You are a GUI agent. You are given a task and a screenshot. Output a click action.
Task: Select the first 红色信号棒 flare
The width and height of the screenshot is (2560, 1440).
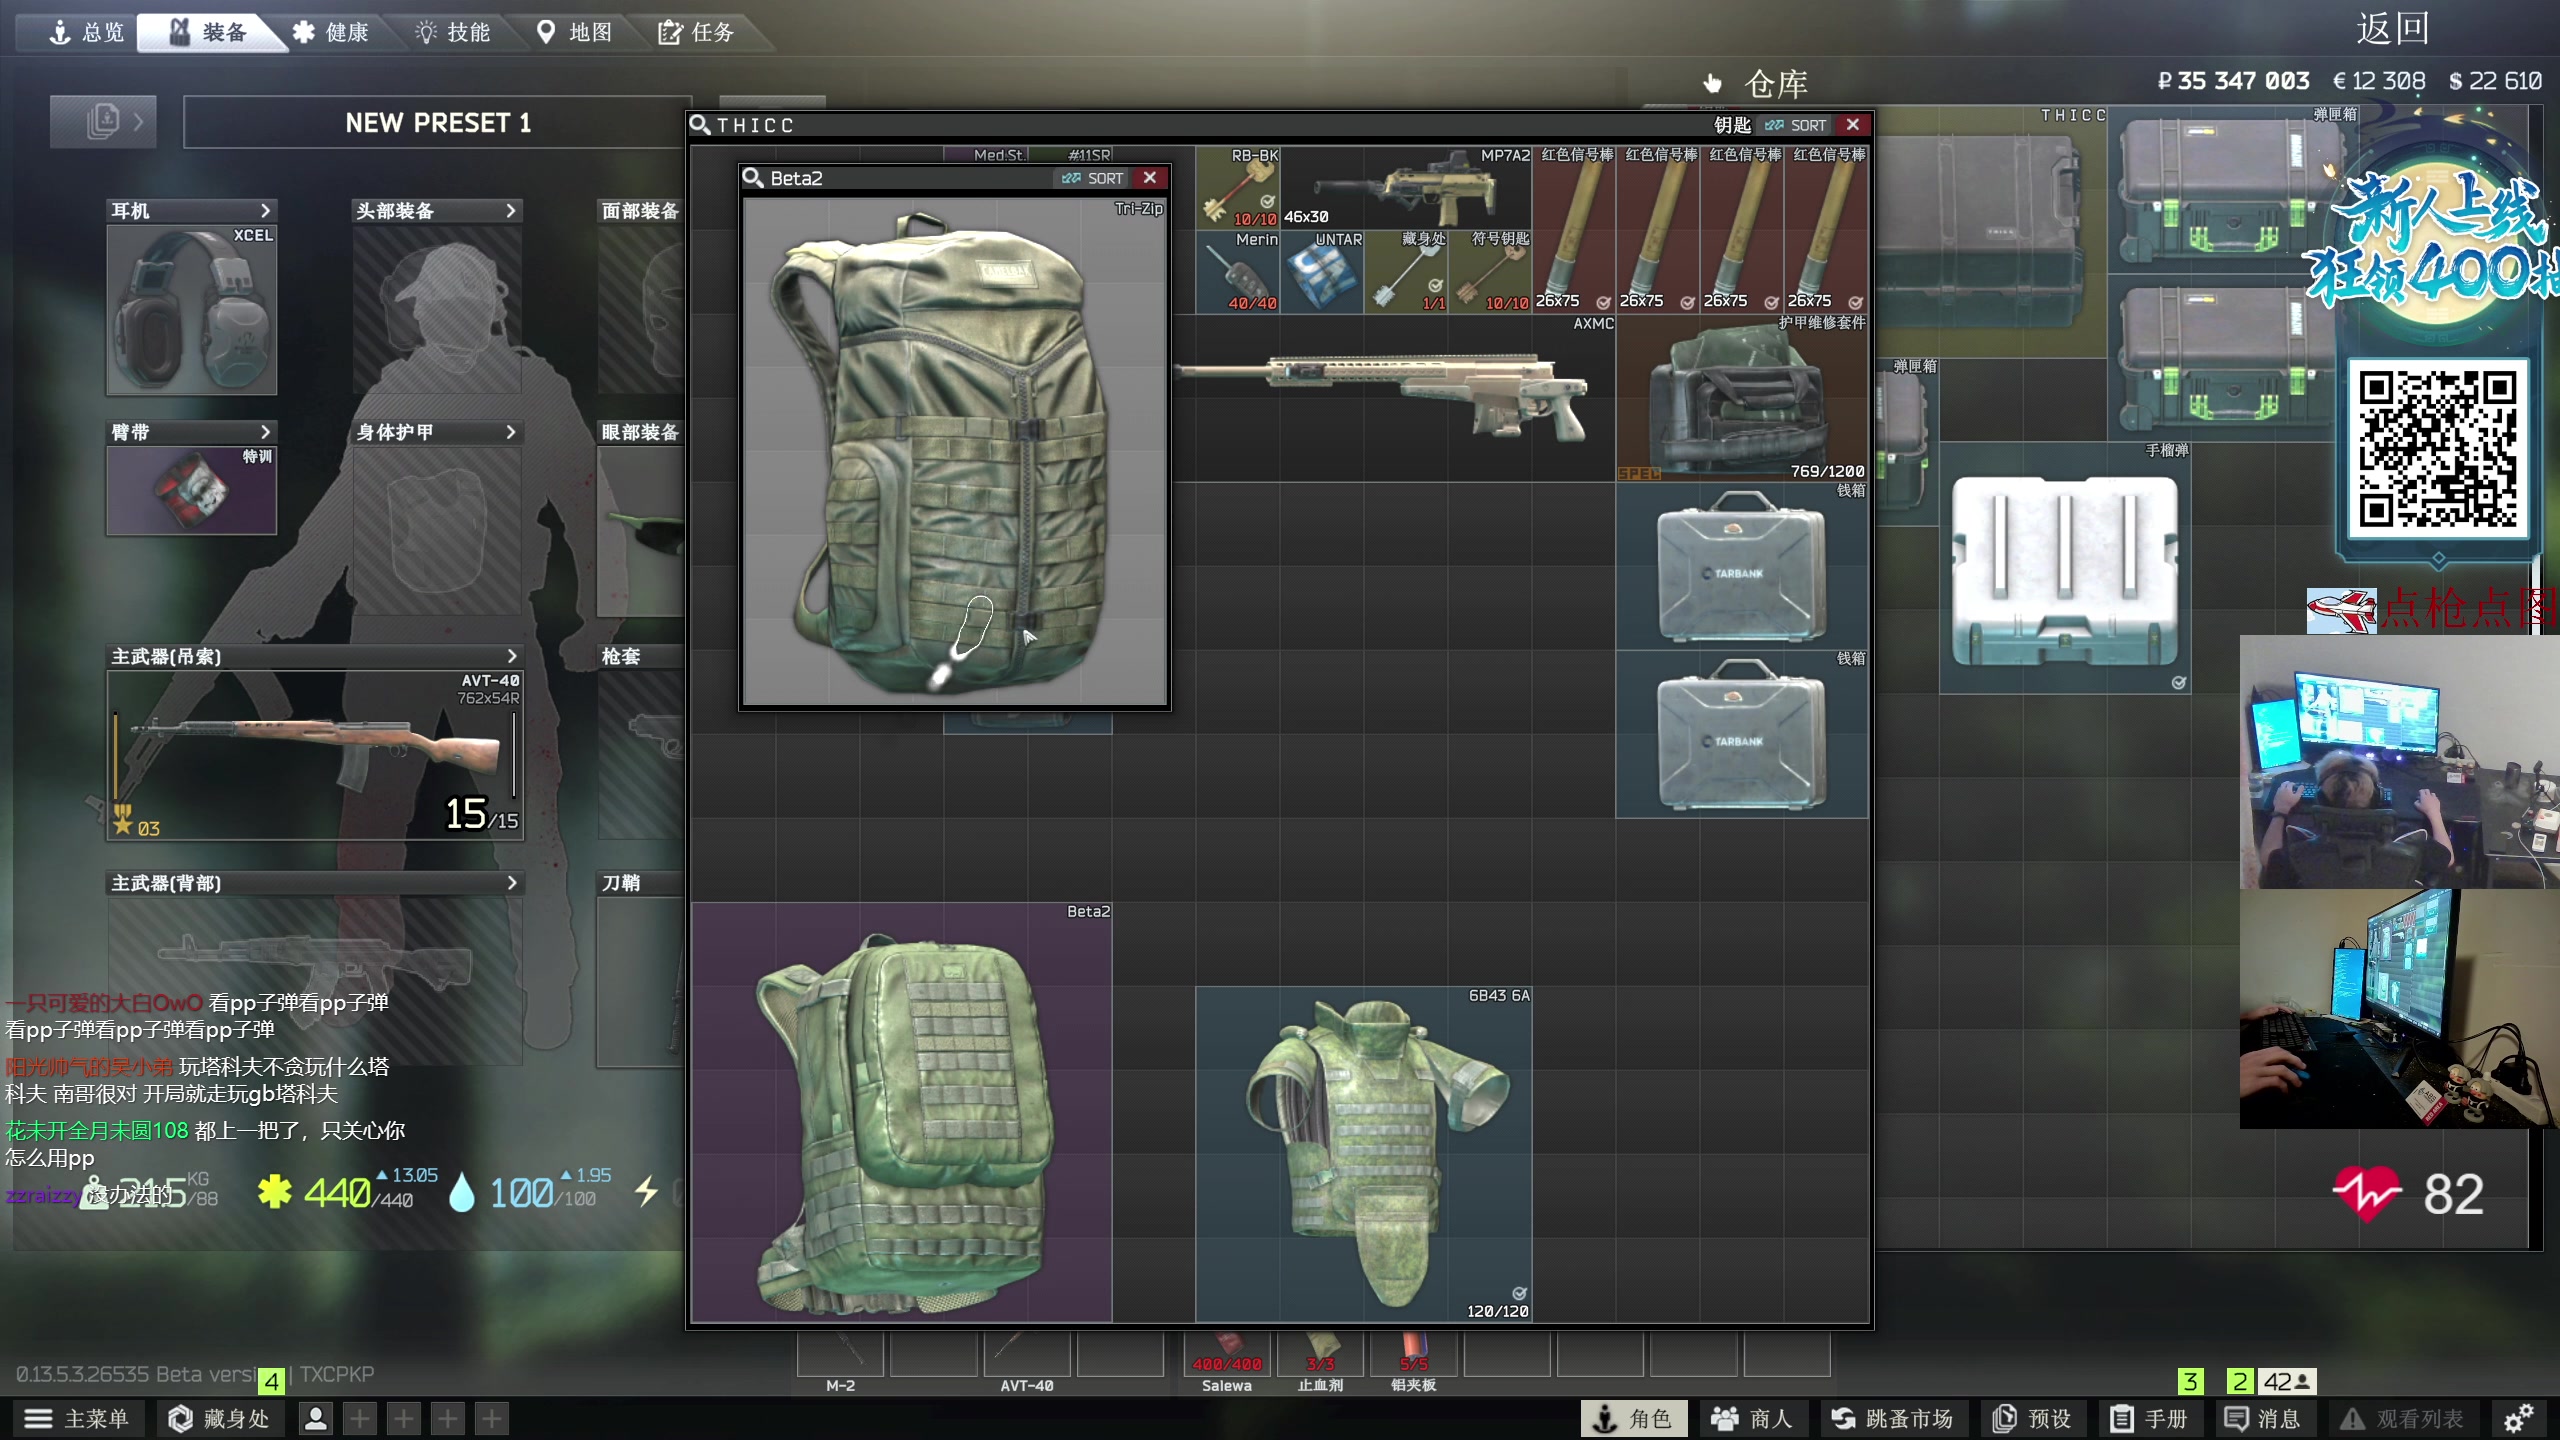tap(1575, 230)
